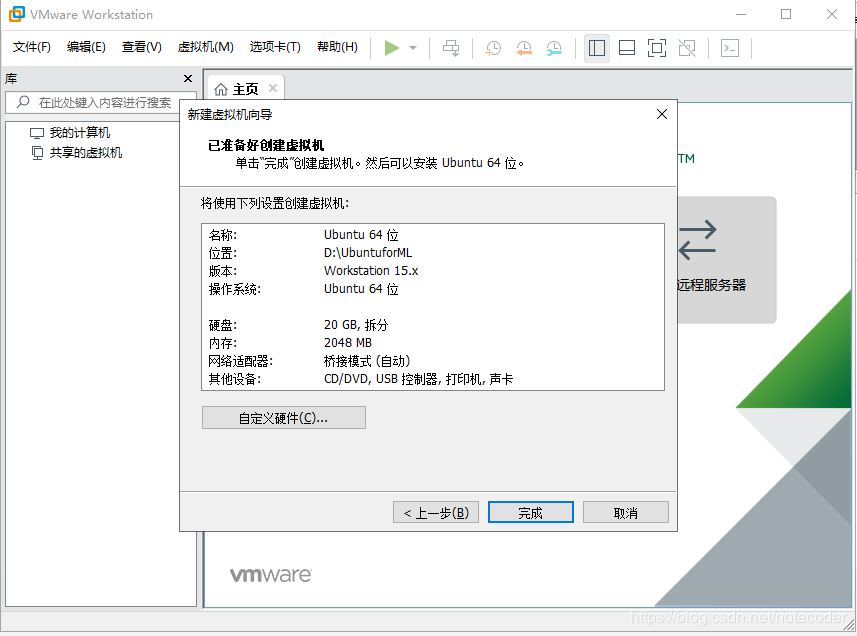Image resolution: width=857 pixels, height=636 pixels.
Task: Click the VMware Workstation logo icon
Action: [x=17, y=14]
